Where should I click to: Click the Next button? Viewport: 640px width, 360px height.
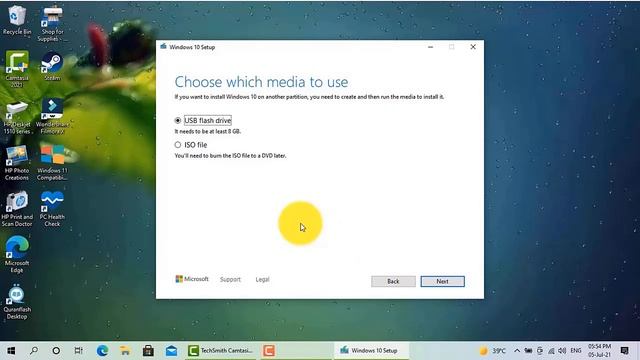(442, 281)
